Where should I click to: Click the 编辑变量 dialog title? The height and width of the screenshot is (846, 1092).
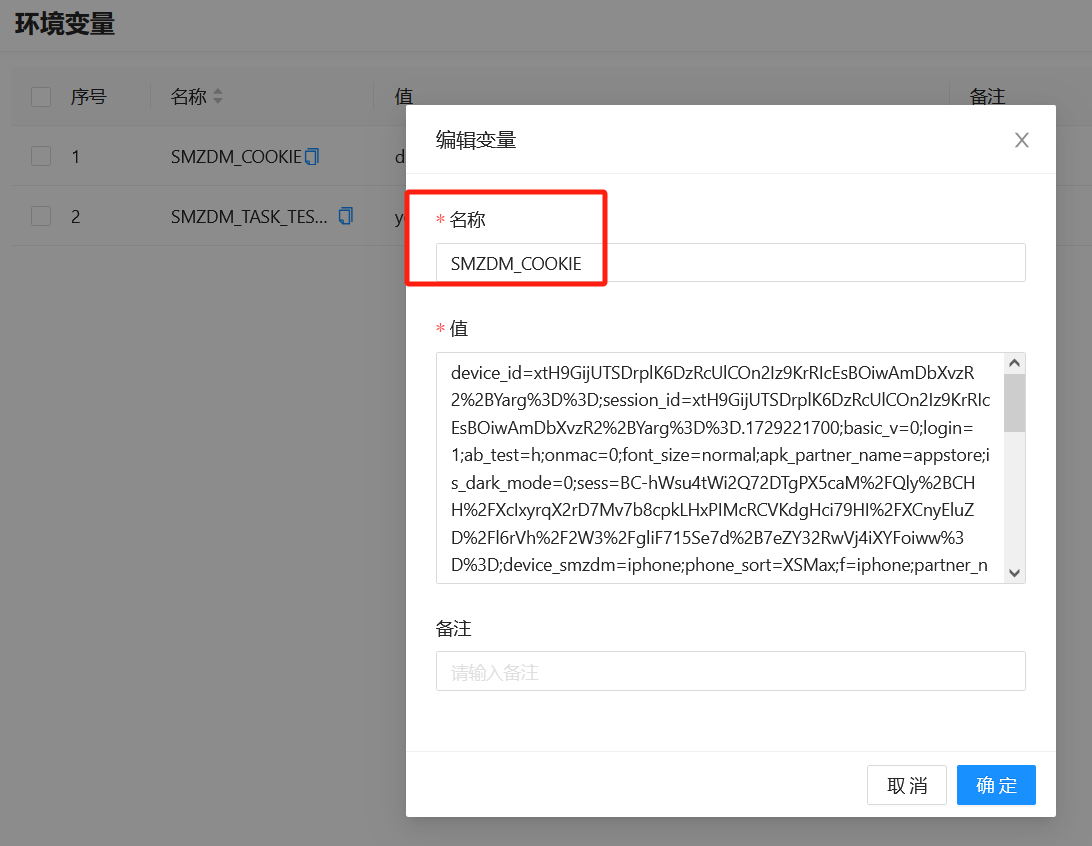476,140
